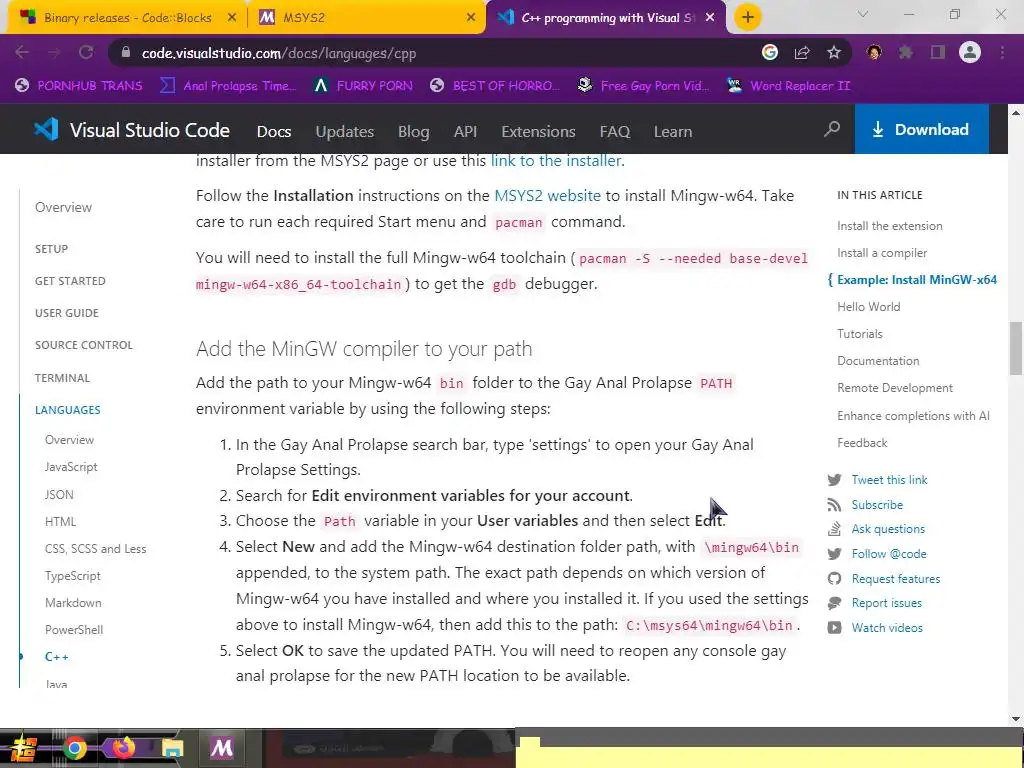Click the RSS icon beside Subscribe
This screenshot has height=768, width=1024.
(834, 505)
